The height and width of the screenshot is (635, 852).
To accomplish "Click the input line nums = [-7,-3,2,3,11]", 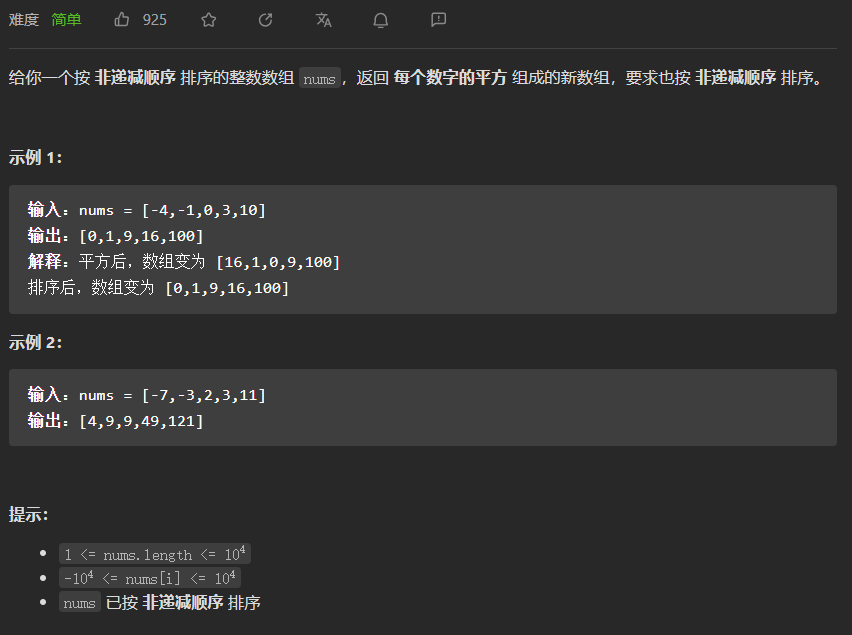I will pos(147,395).
